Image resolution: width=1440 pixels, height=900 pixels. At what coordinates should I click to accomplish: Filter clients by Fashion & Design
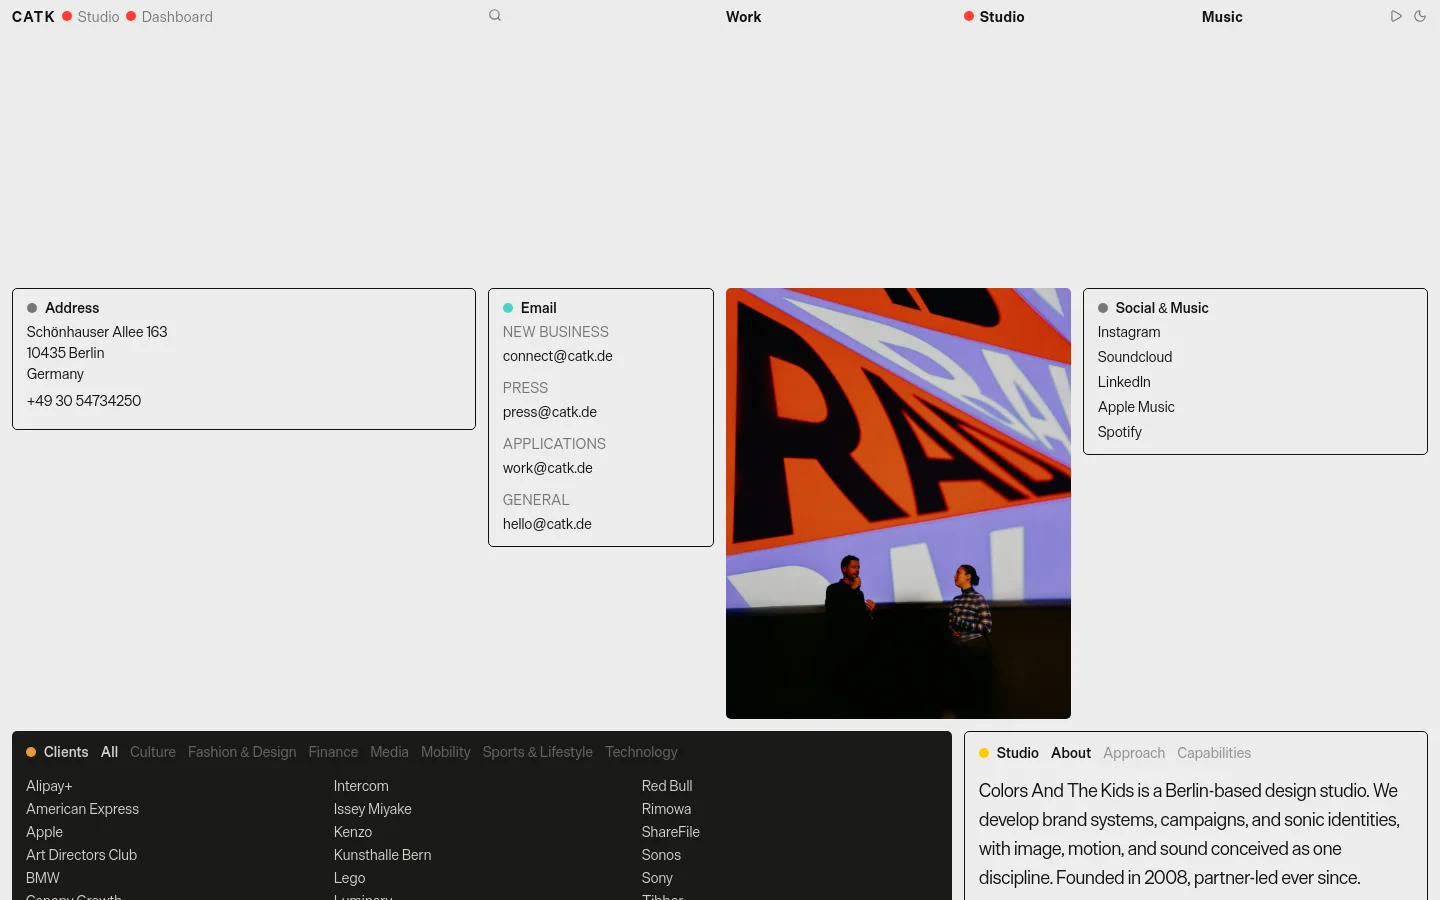[242, 752]
